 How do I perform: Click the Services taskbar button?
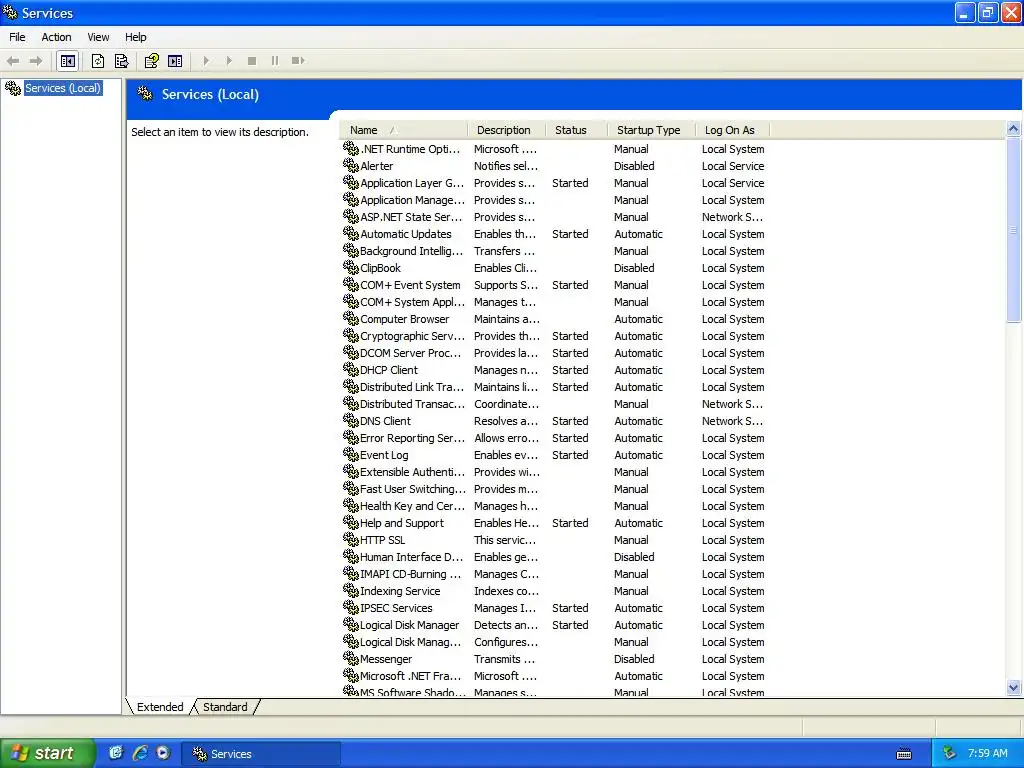[x=260, y=754]
